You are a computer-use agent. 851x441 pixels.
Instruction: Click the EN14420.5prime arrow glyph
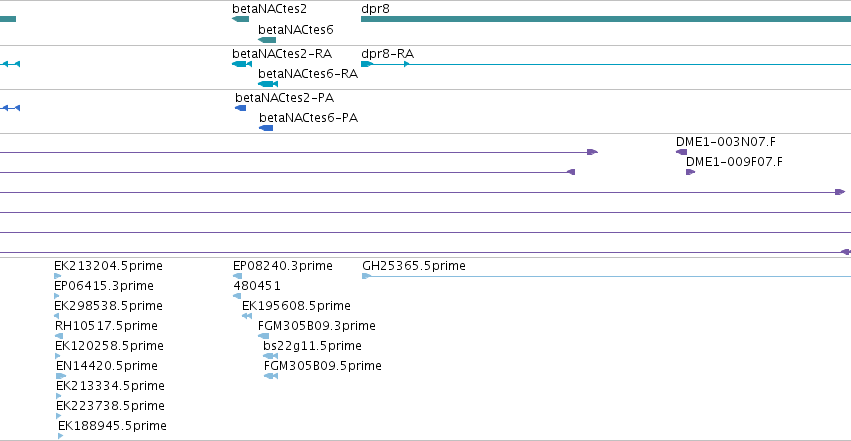coord(61,376)
